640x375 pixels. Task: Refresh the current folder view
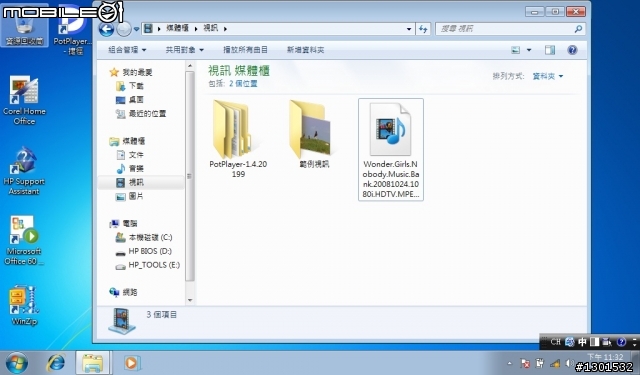coord(423,29)
